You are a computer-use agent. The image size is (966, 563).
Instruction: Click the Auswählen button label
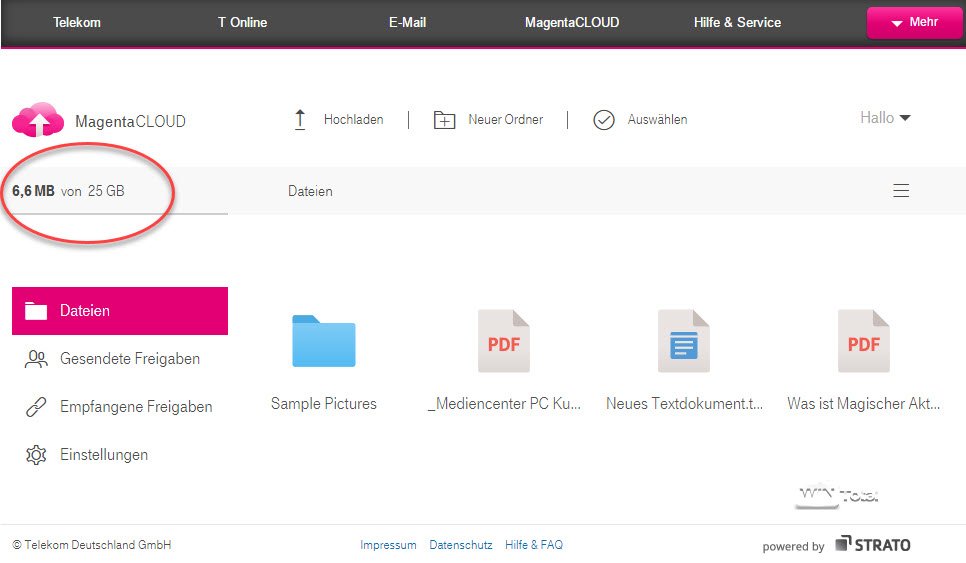(657, 119)
